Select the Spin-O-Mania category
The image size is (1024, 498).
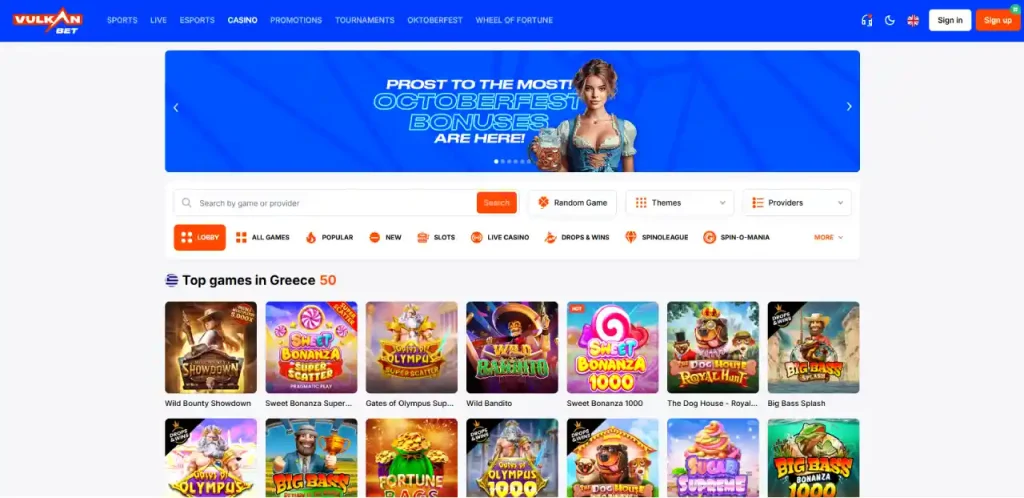click(x=736, y=238)
